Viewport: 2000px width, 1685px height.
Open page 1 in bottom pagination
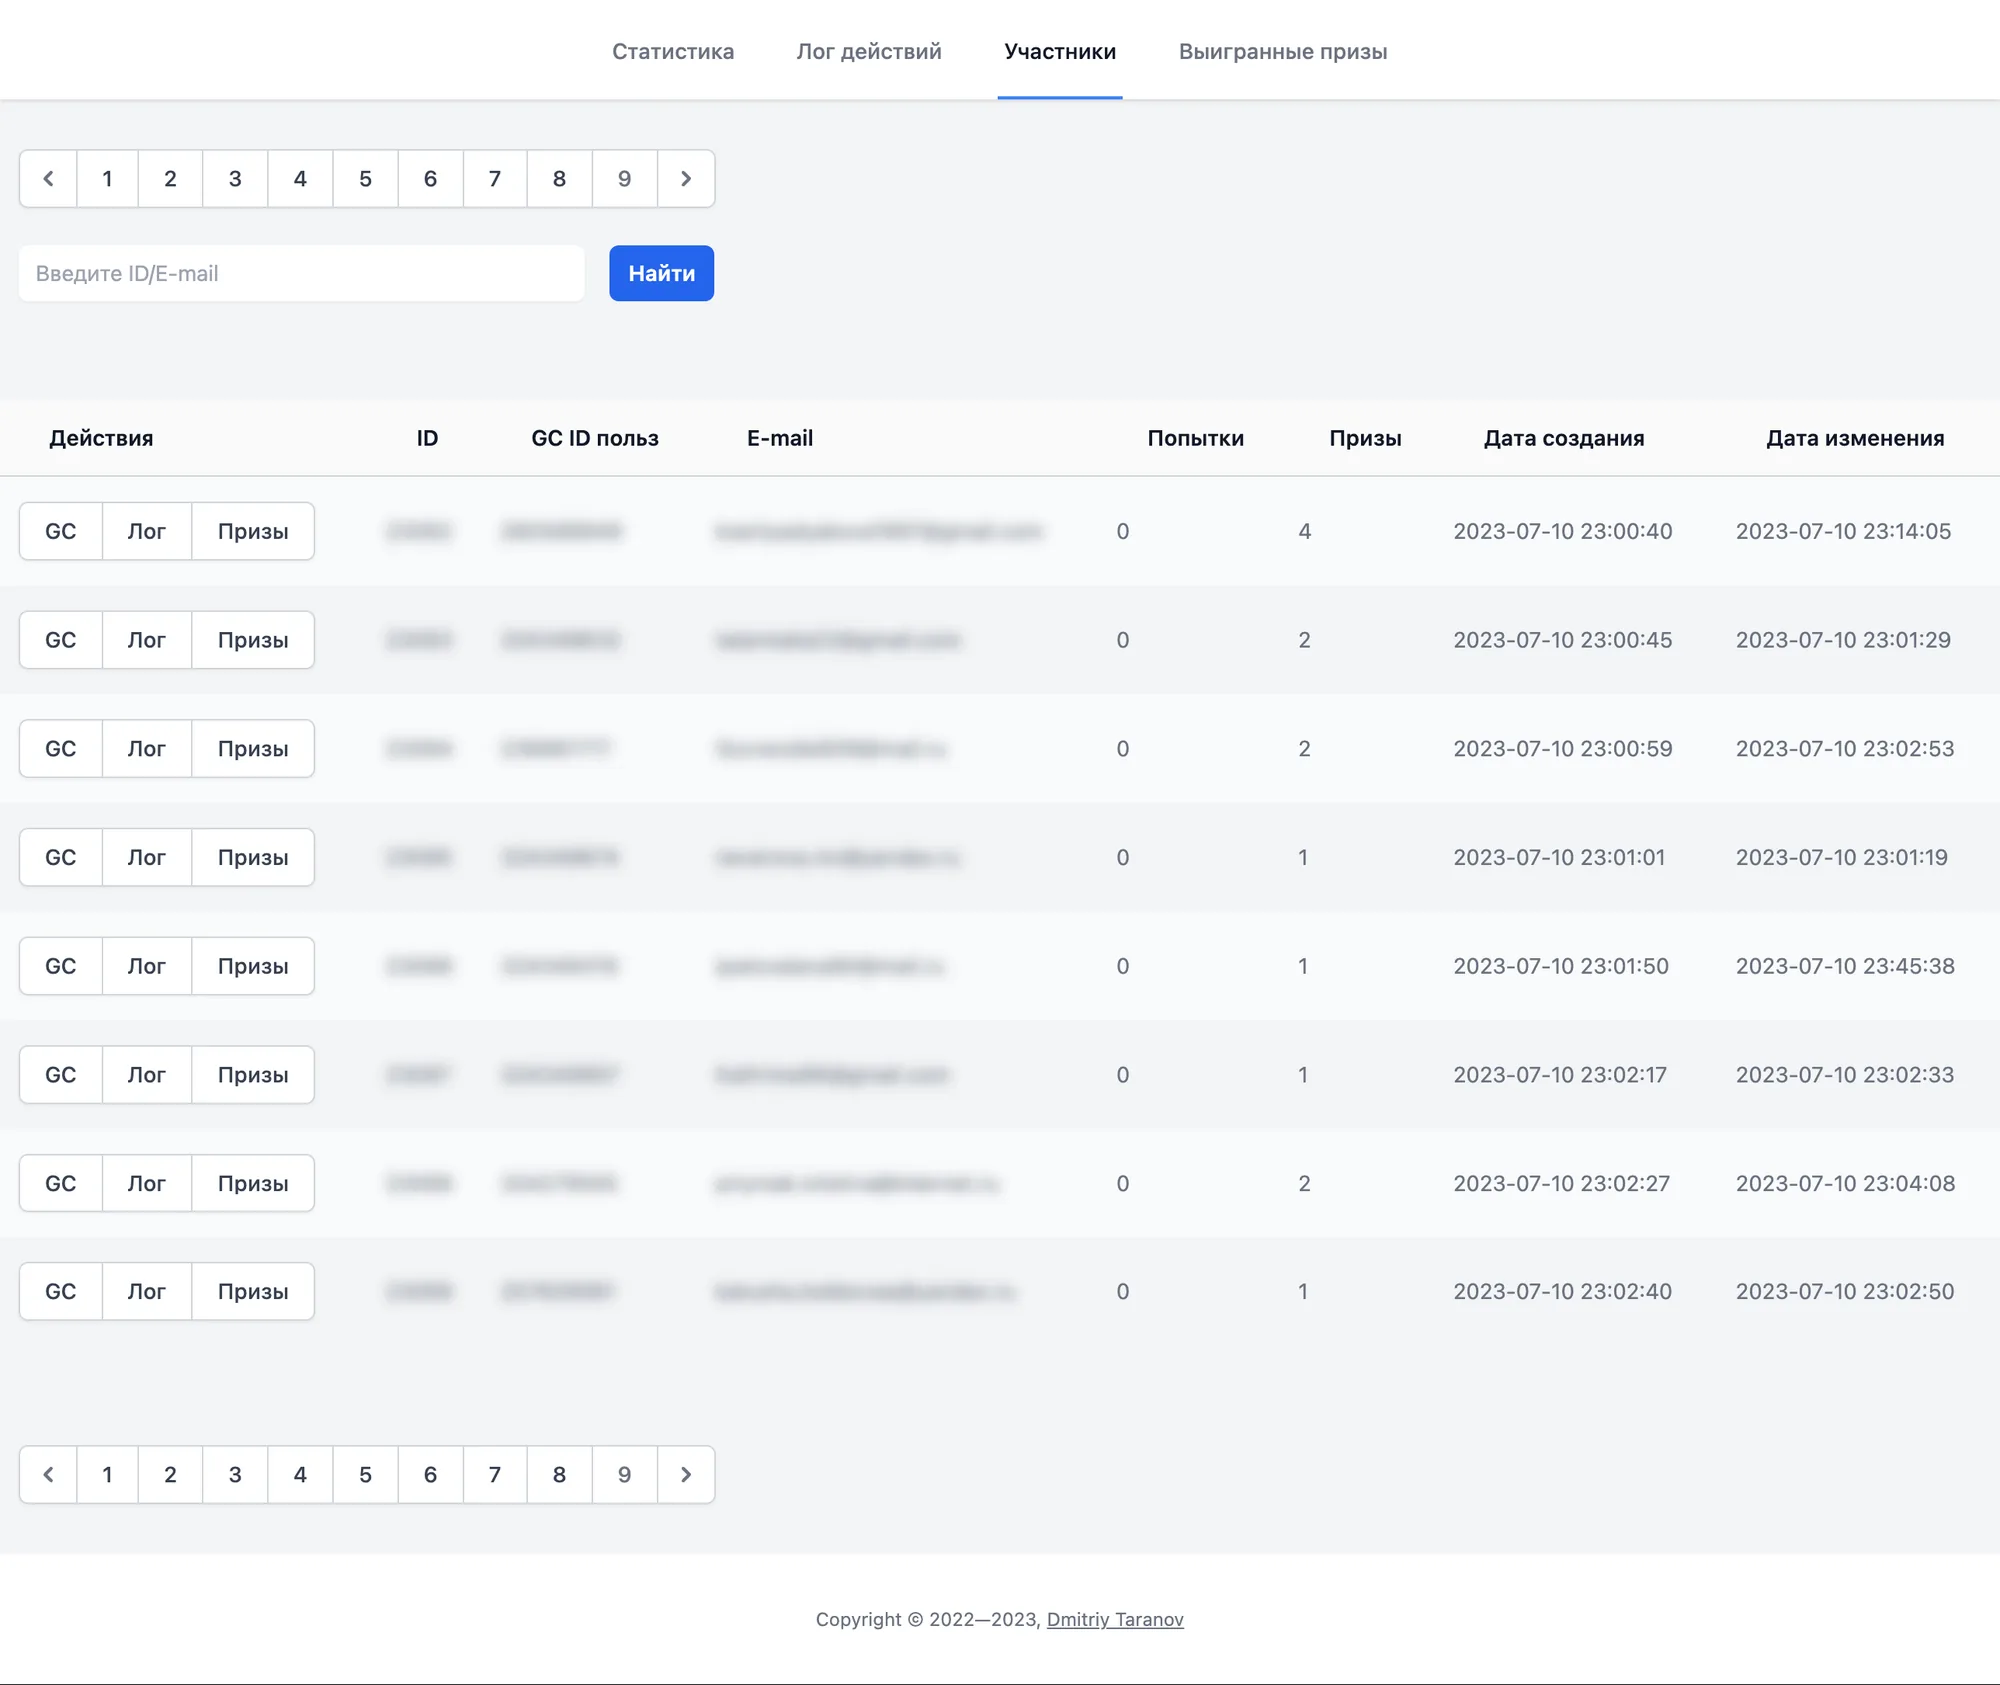click(x=107, y=1474)
